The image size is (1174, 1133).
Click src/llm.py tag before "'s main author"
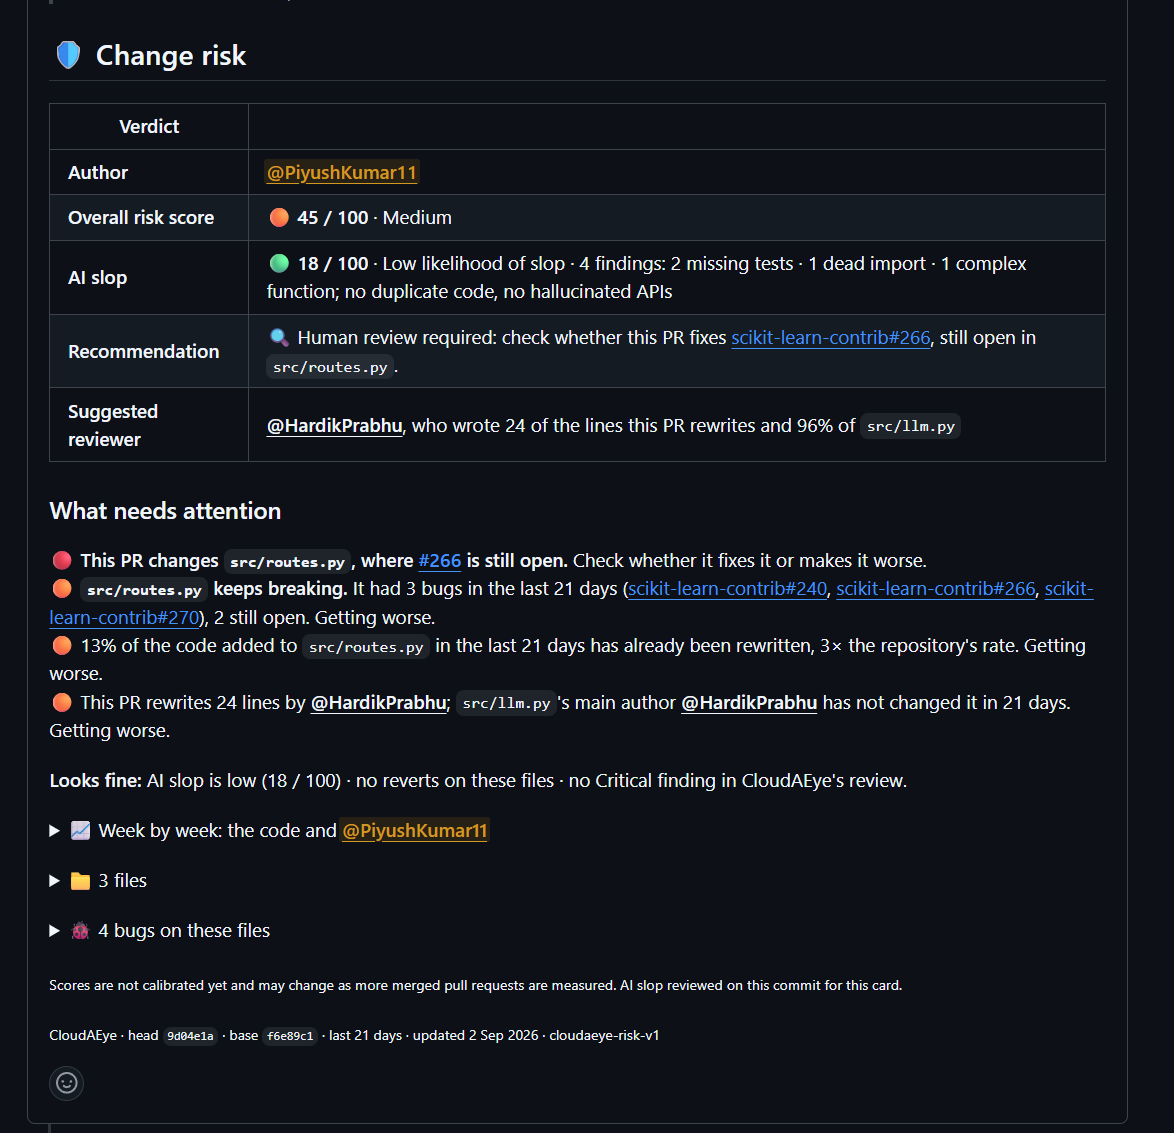[506, 703]
